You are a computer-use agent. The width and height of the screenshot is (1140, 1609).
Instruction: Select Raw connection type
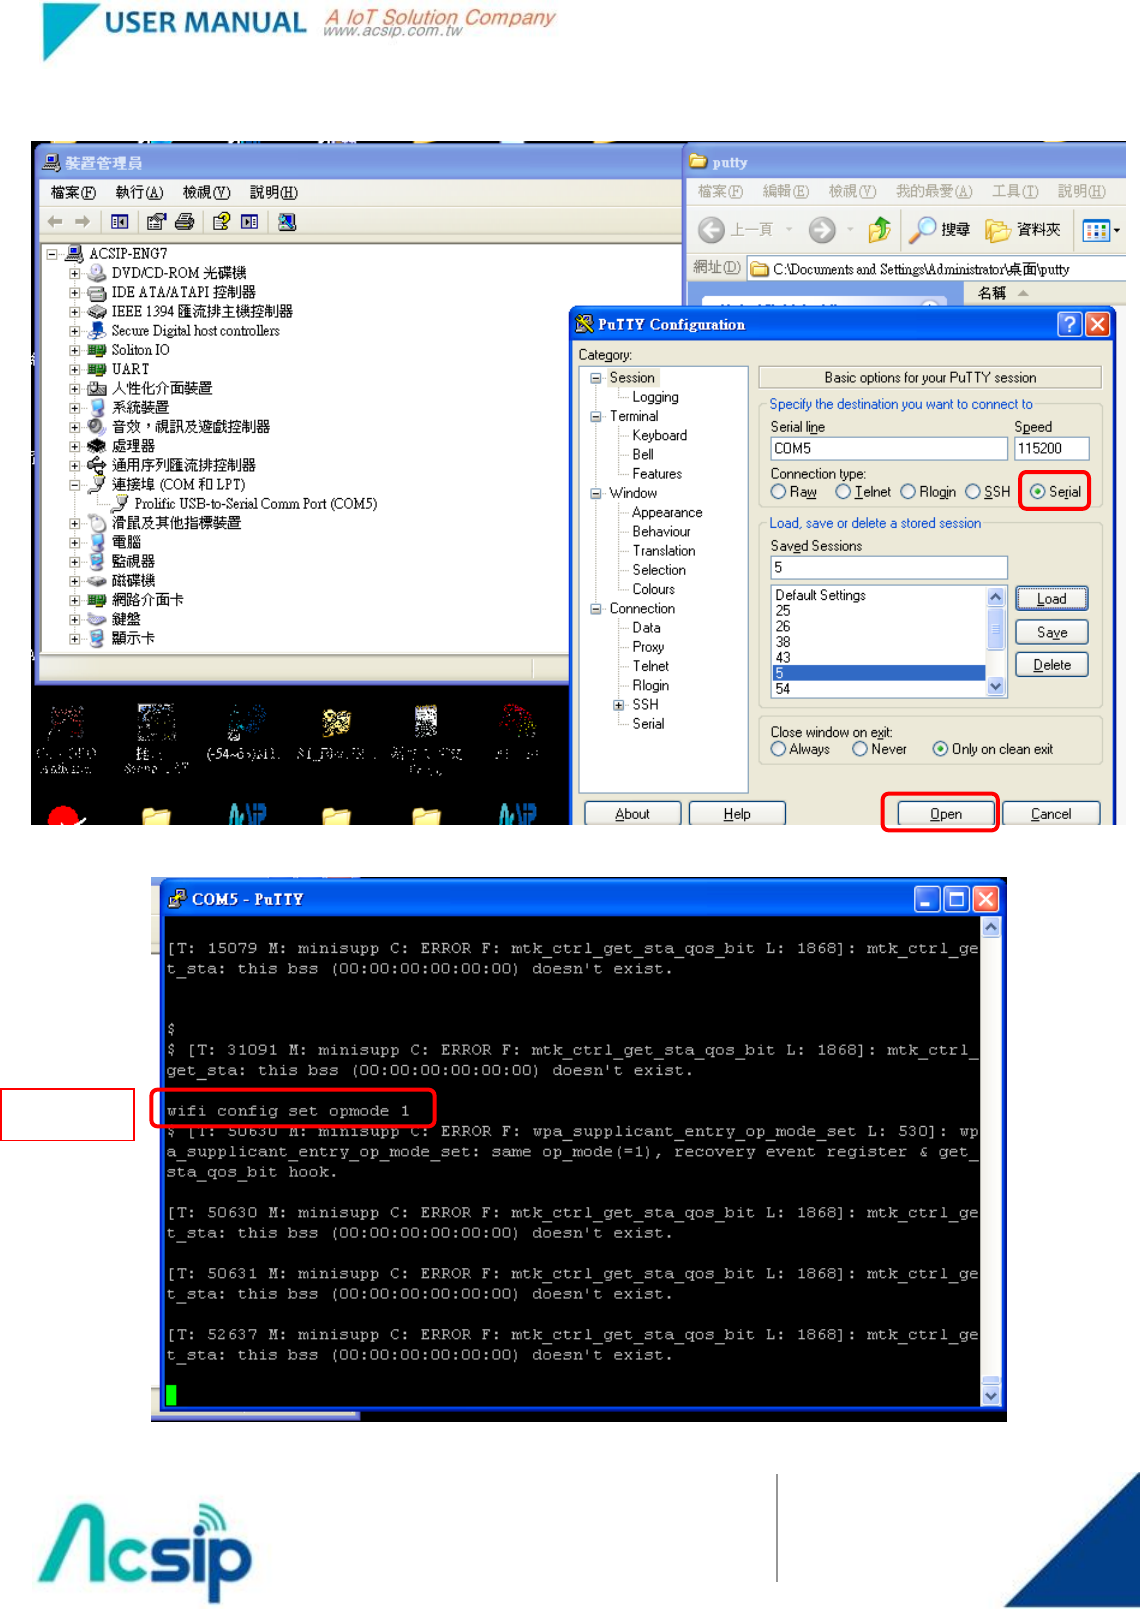point(778,491)
